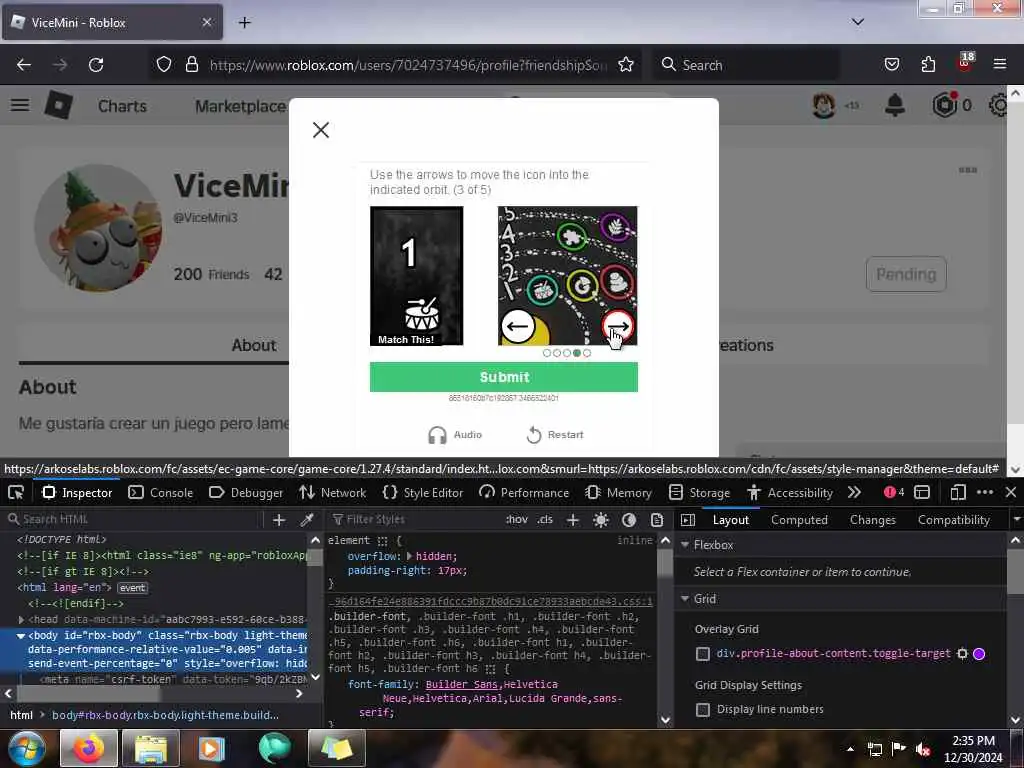Open the Firefox extensions puzzle icon

coord(928,65)
